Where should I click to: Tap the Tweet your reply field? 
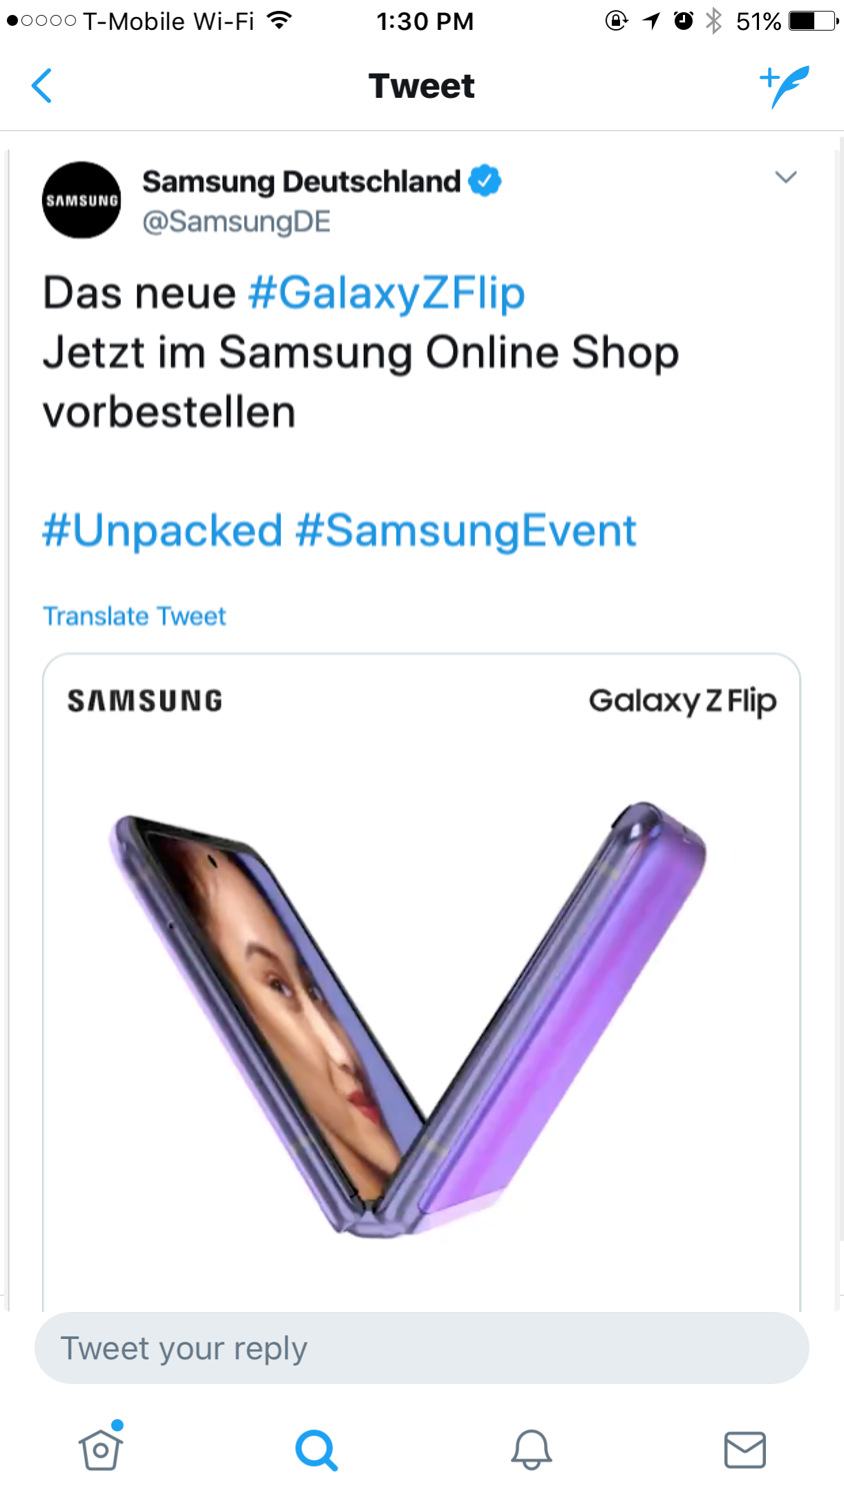pyautogui.click(x=421, y=1347)
